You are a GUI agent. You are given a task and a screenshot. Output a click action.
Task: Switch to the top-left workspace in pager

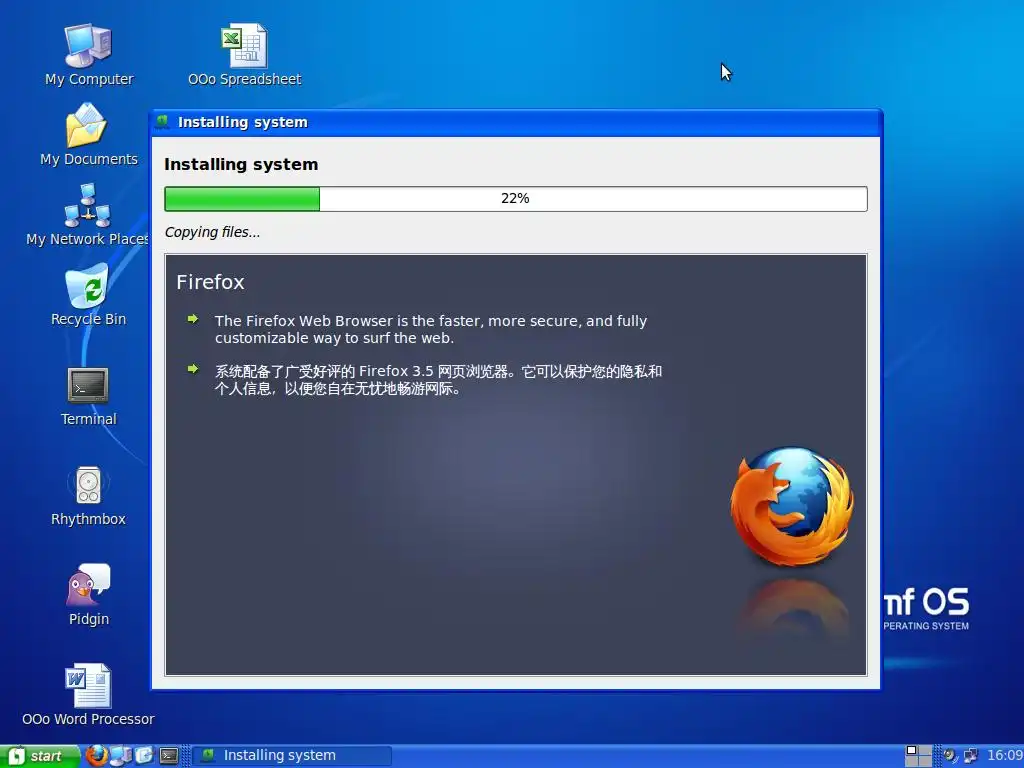click(912, 750)
